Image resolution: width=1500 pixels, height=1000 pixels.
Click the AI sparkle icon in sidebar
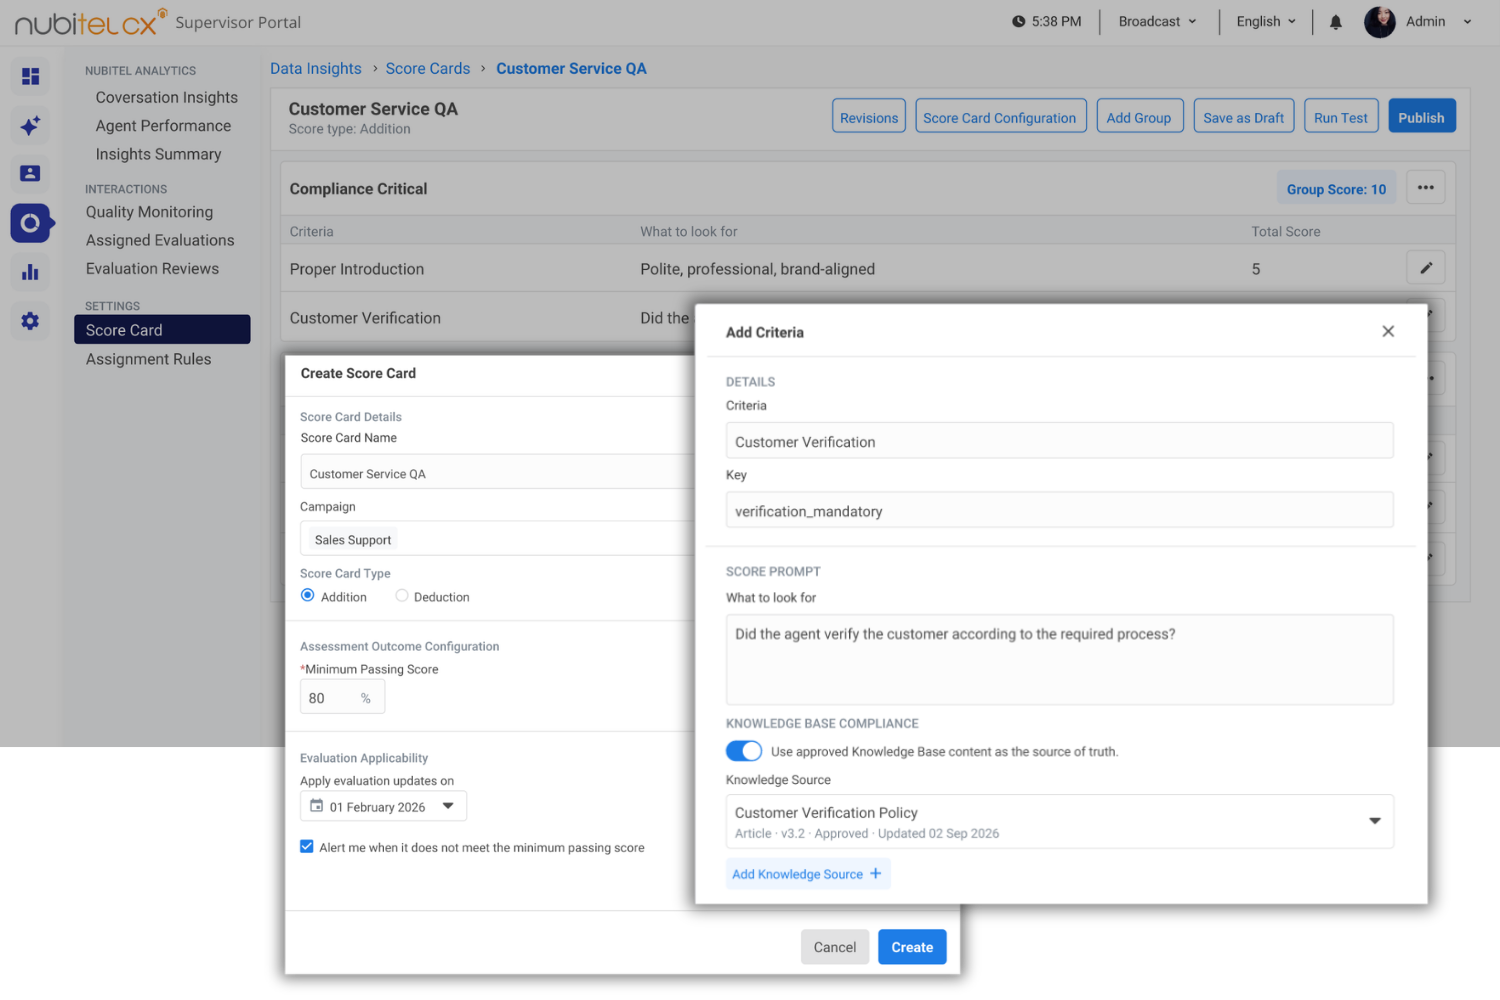click(30, 125)
